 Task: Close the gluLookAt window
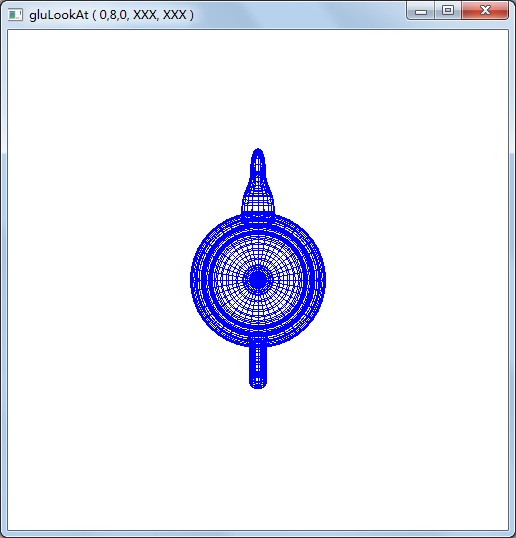coord(485,11)
